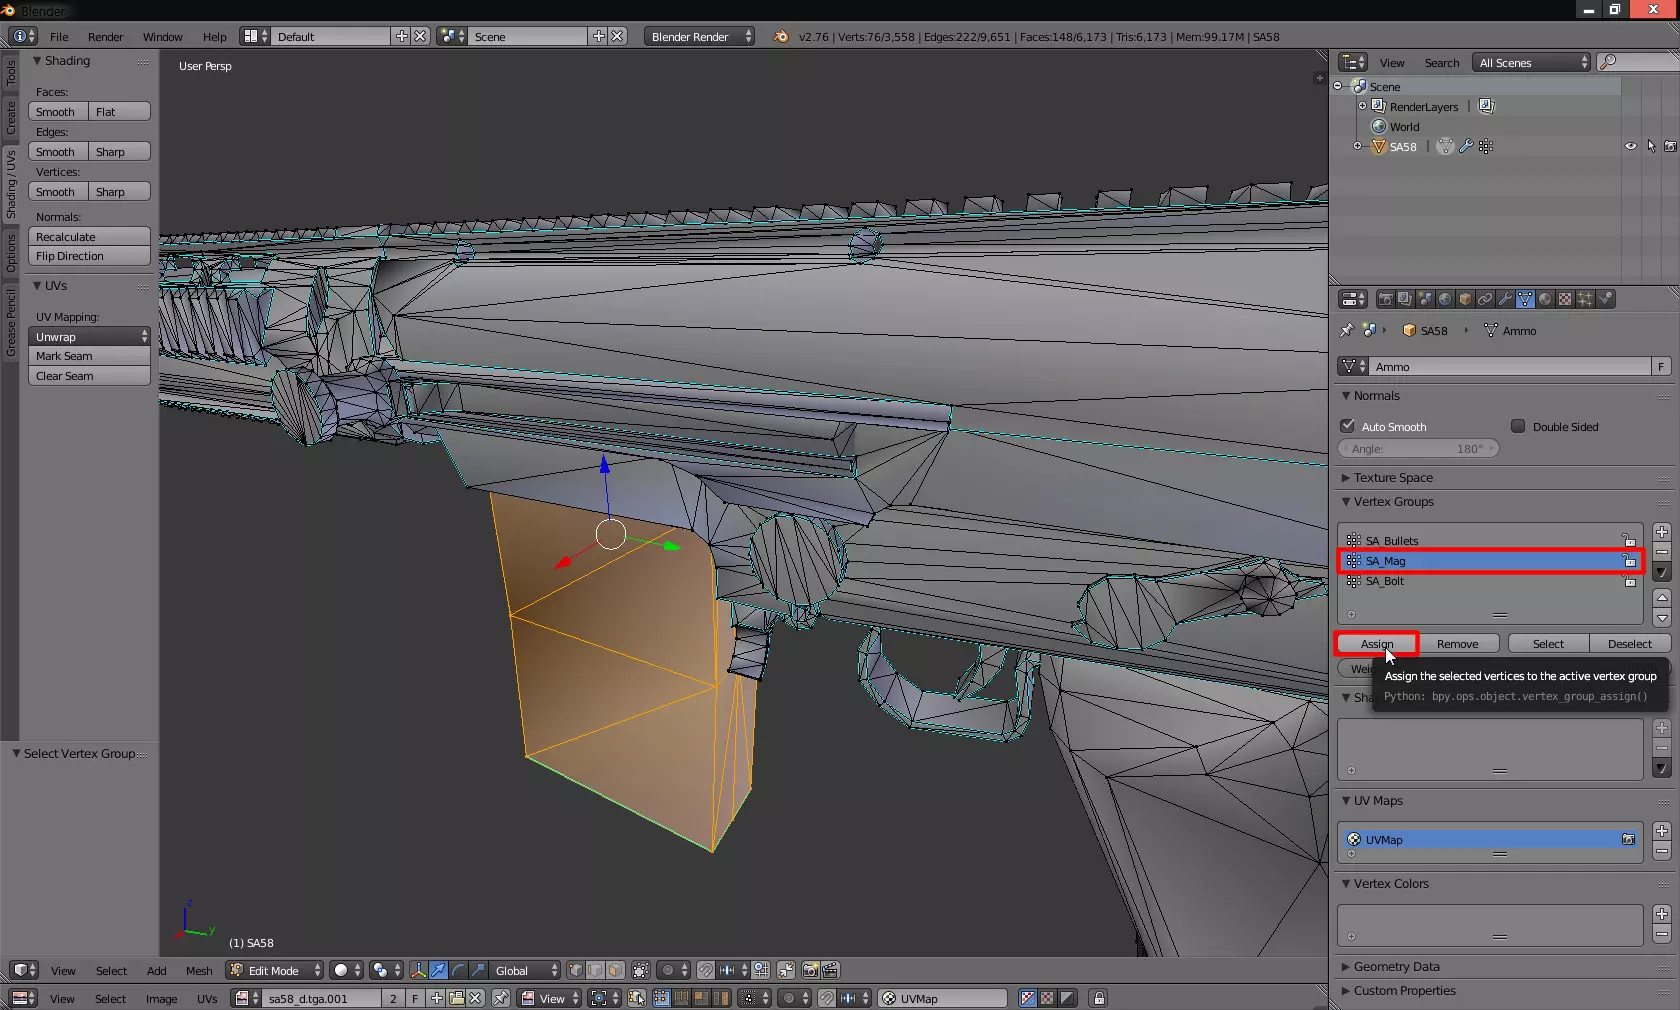Open the World properties tab

1445,299
